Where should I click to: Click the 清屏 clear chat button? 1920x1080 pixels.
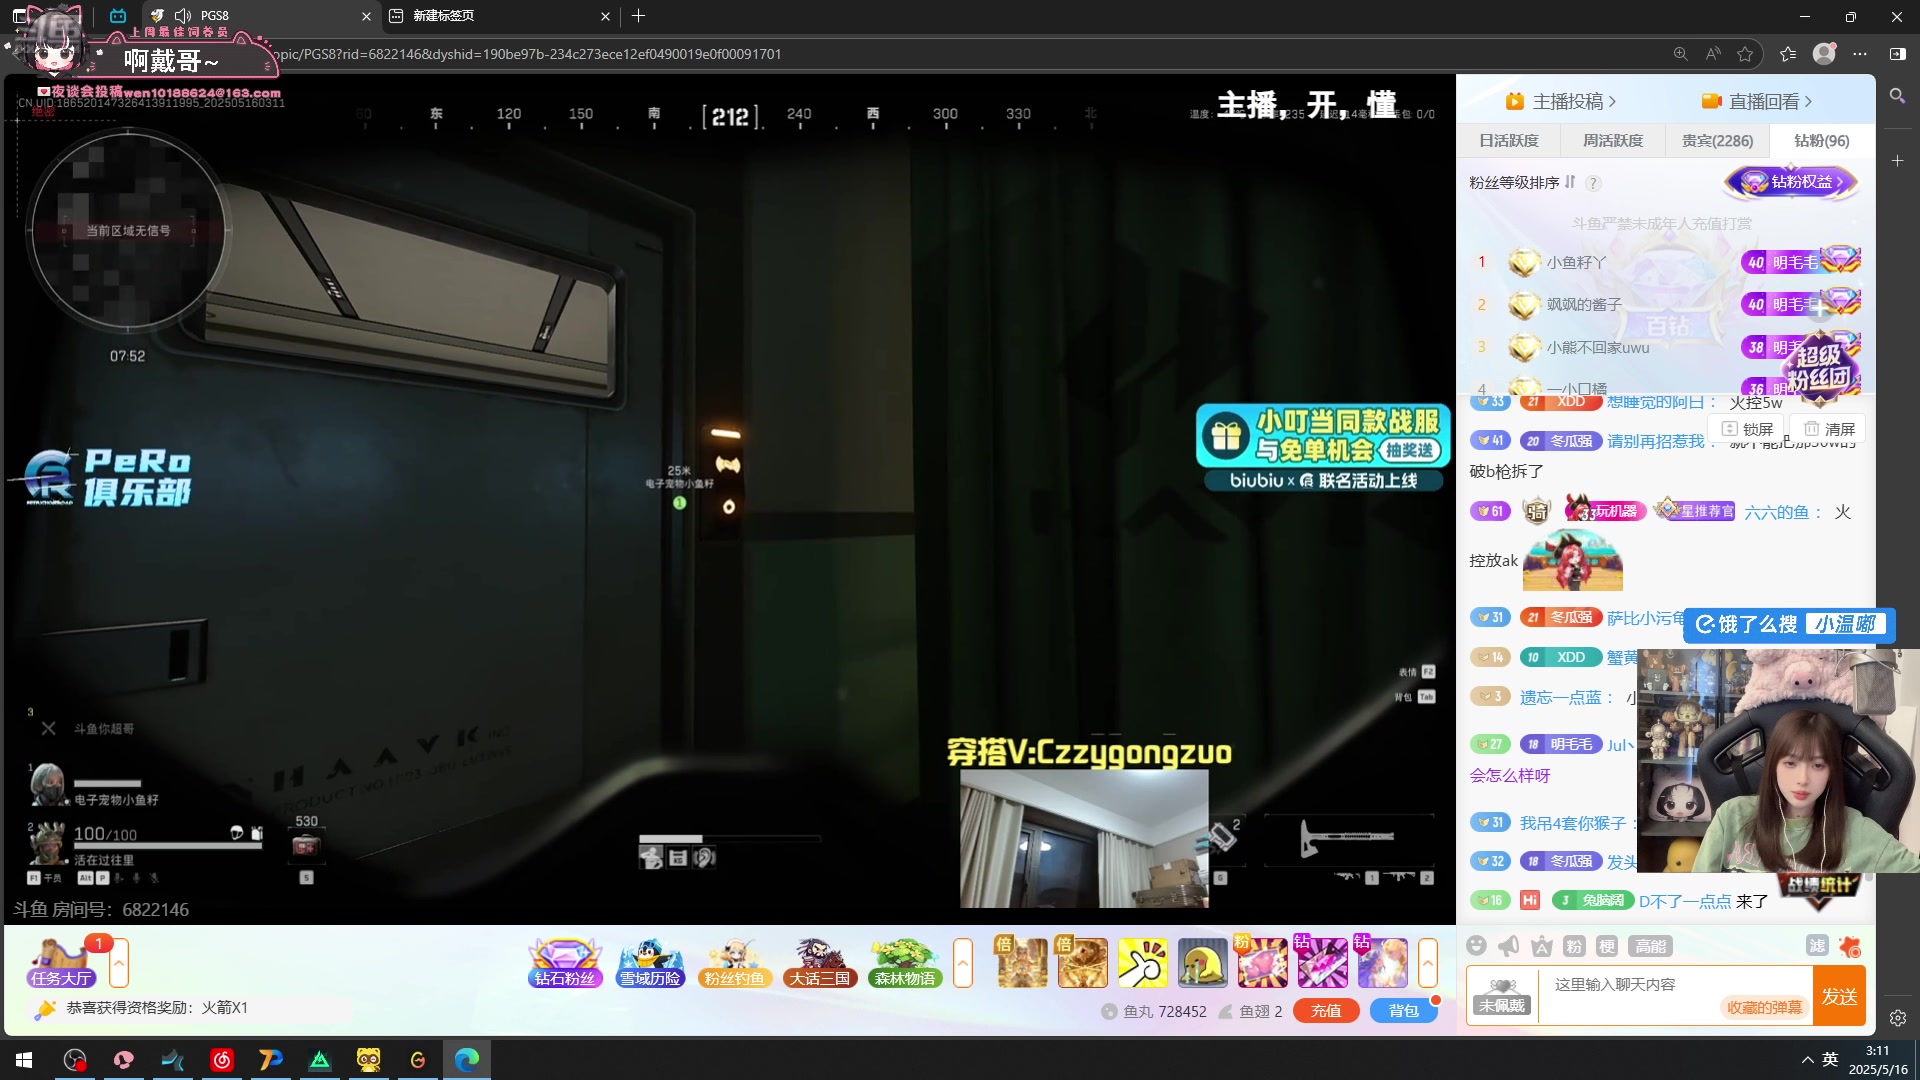point(1829,429)
